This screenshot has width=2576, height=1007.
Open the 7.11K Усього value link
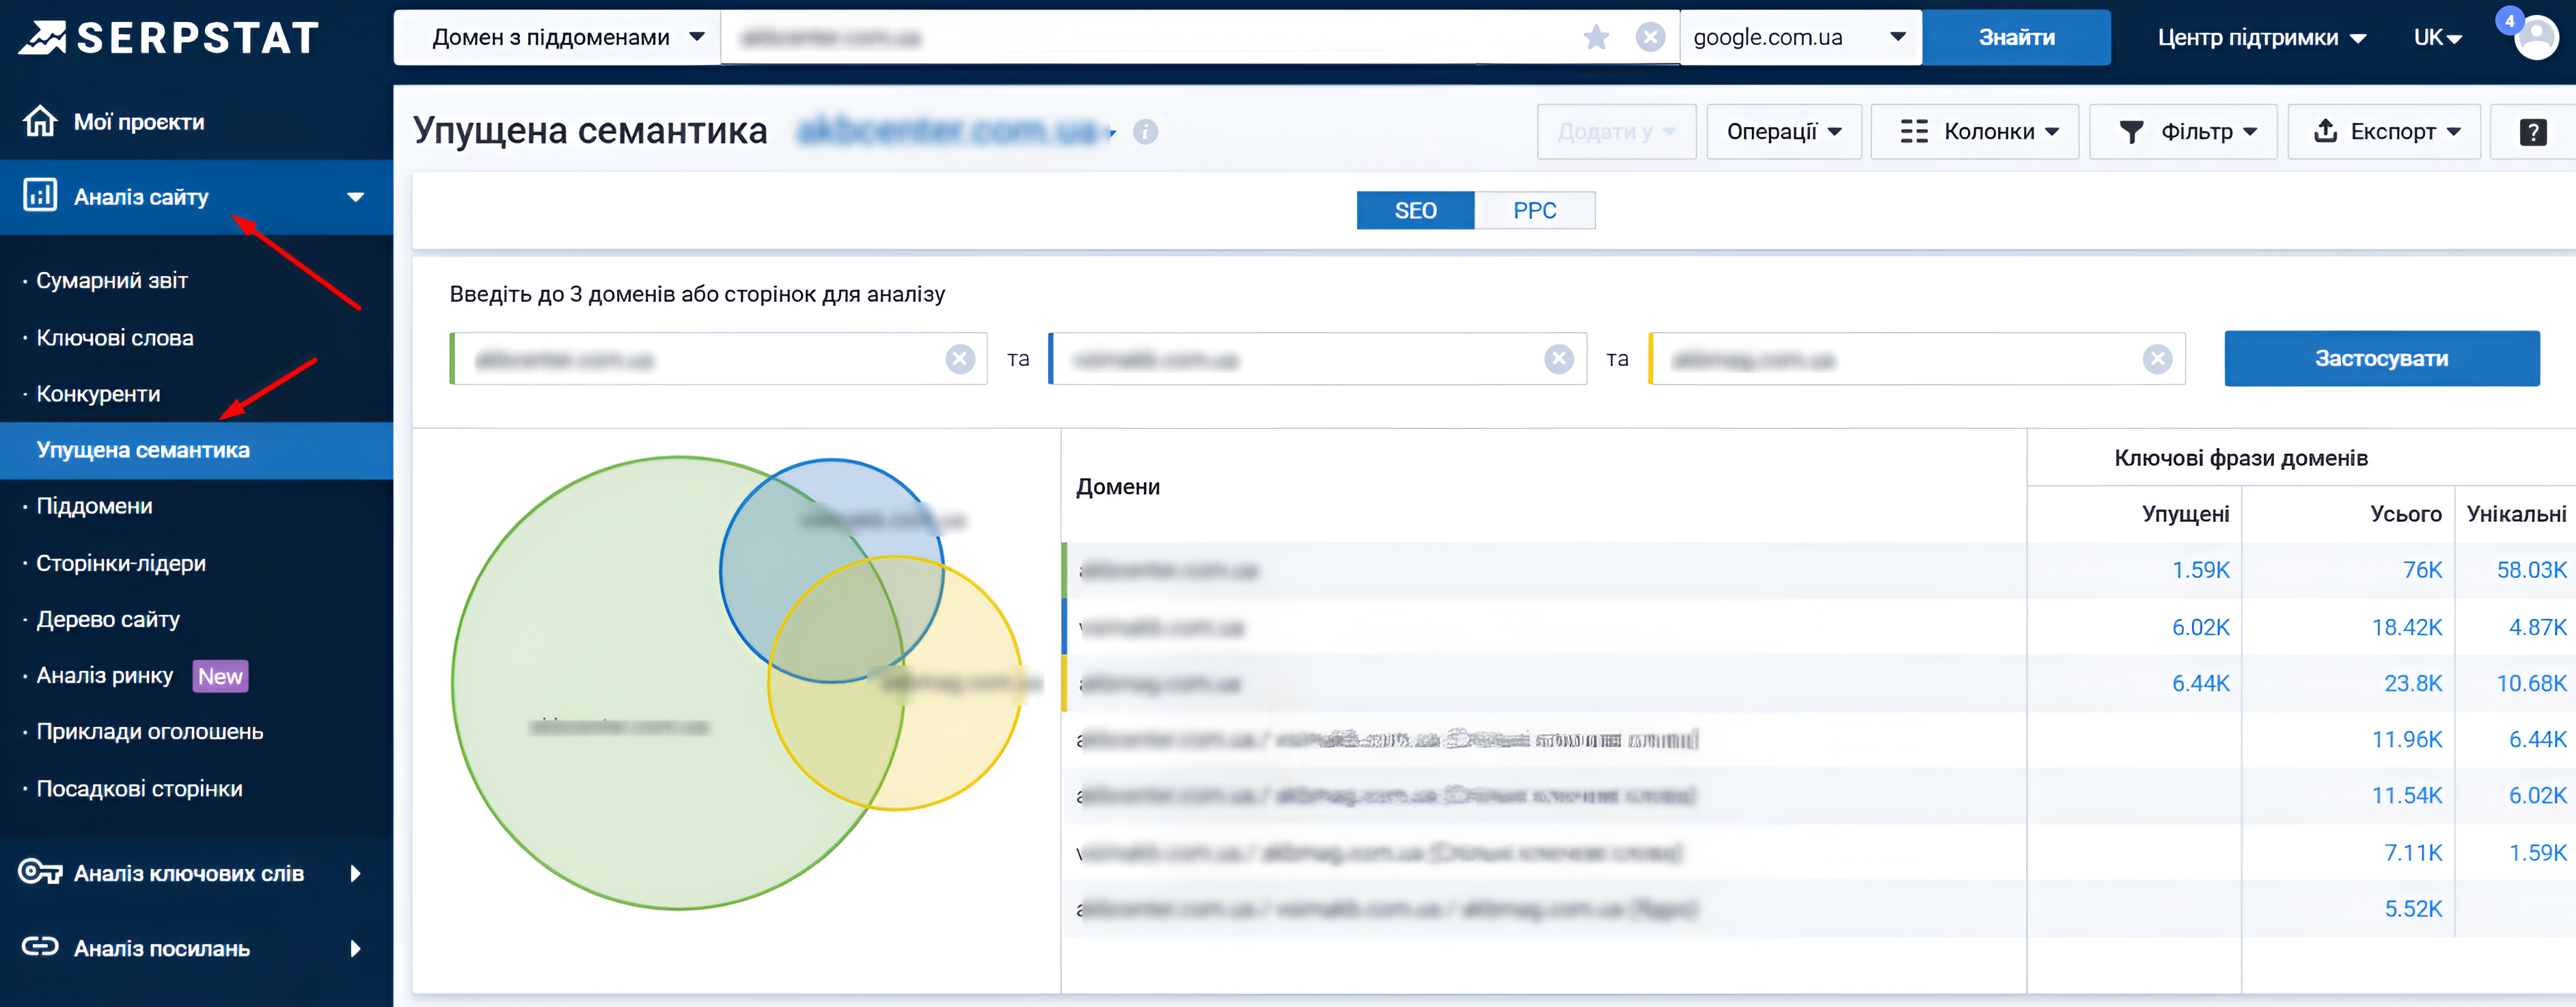2413,852
